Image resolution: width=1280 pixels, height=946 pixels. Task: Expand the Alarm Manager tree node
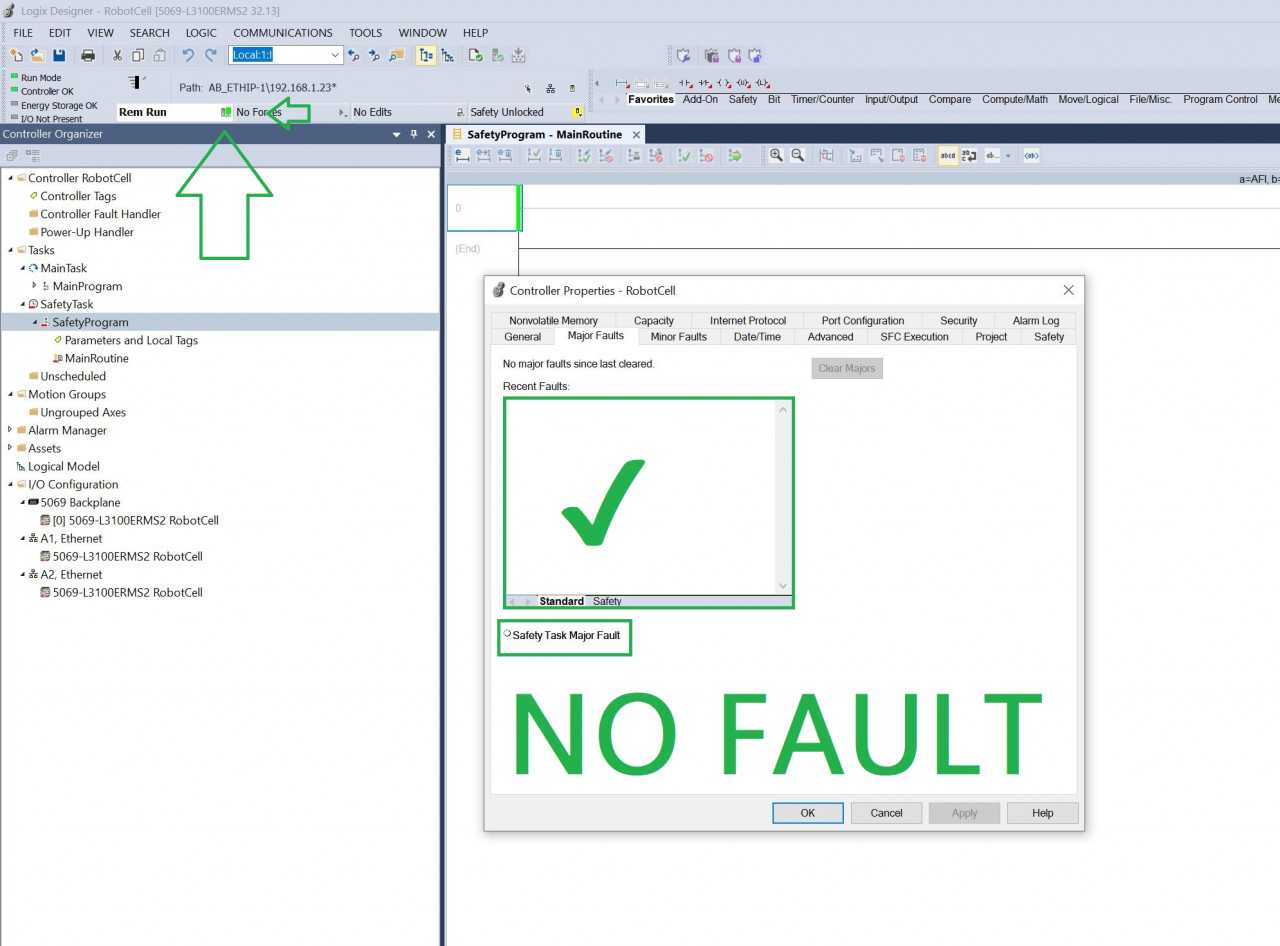10,430
